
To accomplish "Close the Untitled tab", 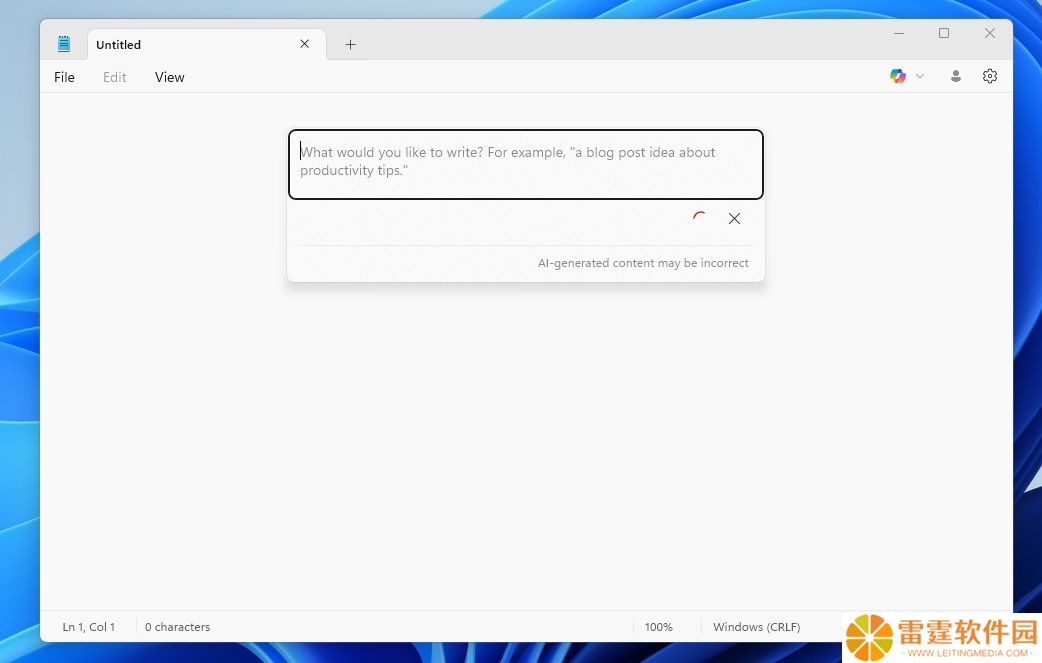I will 304,44.
